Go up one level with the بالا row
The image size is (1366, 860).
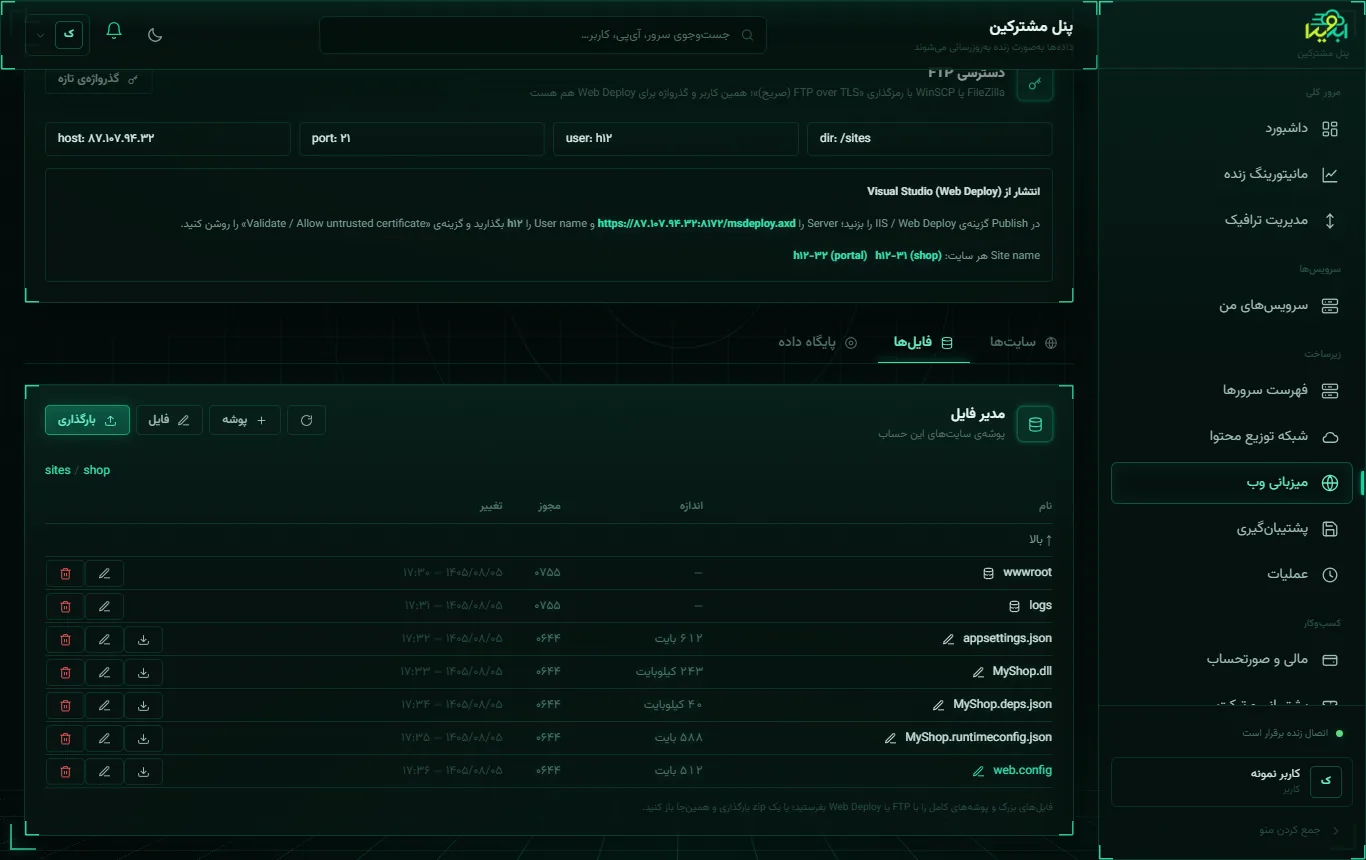tap(549, 540)
